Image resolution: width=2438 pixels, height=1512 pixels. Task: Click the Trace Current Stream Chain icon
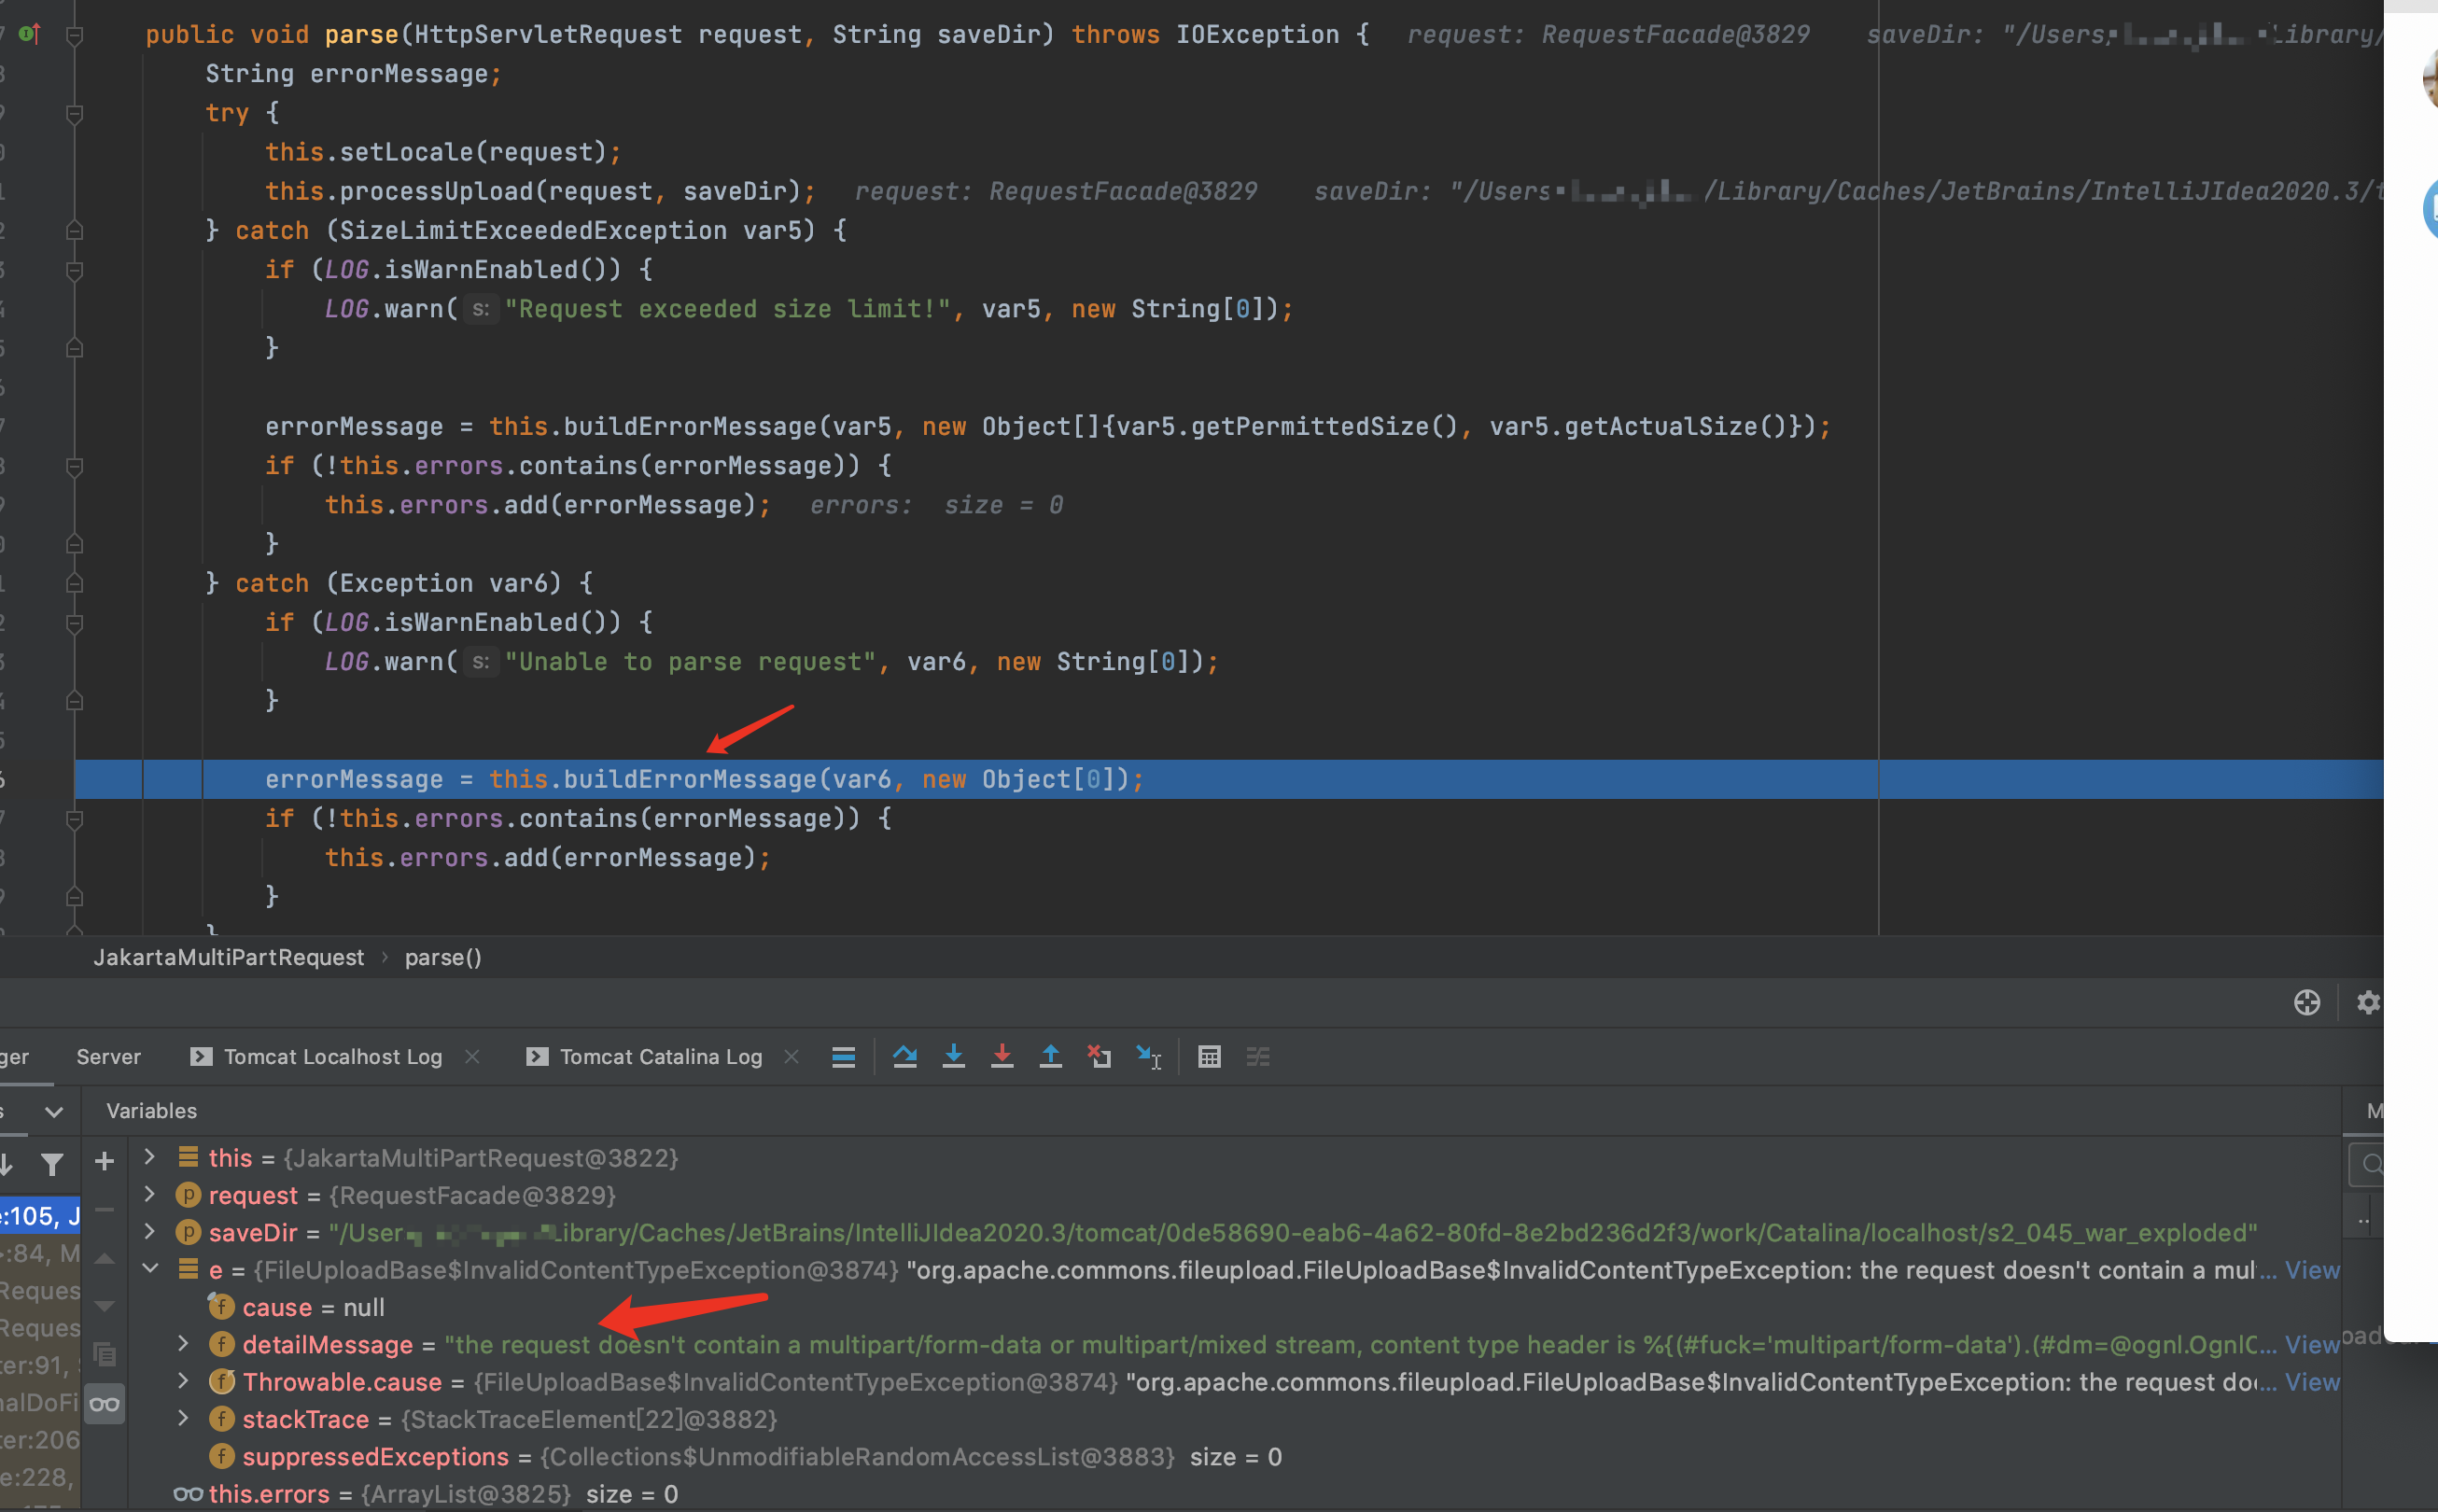click(x=1258, y=1057)
